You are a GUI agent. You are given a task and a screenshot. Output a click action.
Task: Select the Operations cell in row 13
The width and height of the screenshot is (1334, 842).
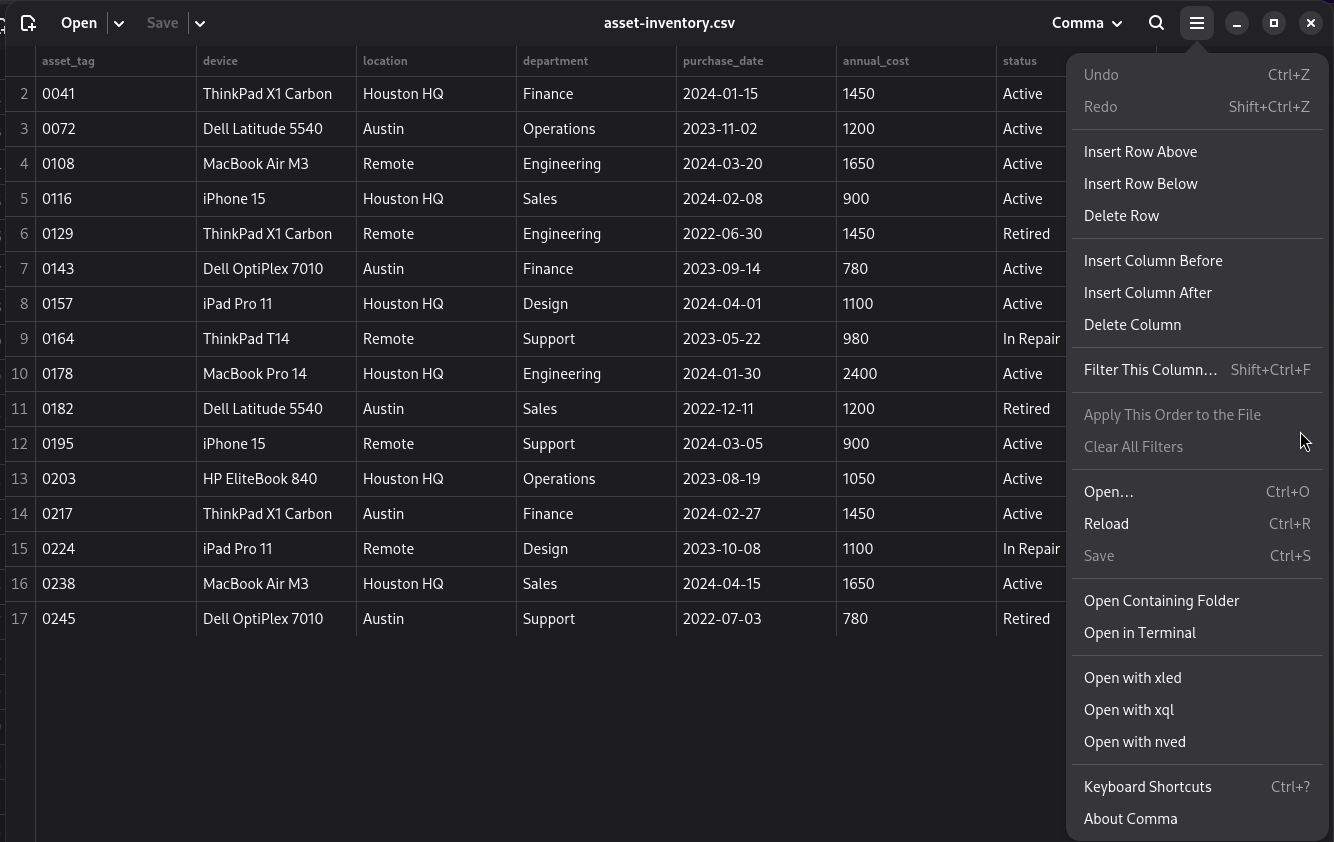pos(596,479)
